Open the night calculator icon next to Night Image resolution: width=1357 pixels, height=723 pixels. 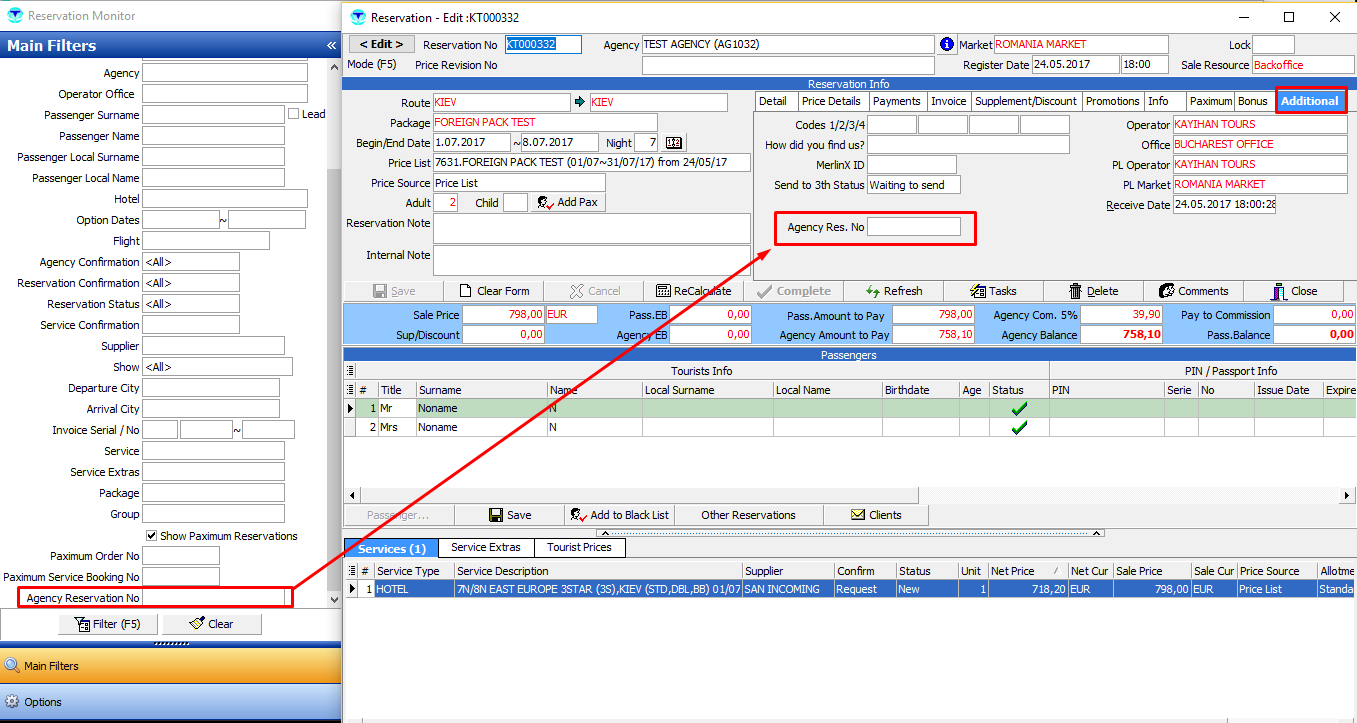coord(674,143)
